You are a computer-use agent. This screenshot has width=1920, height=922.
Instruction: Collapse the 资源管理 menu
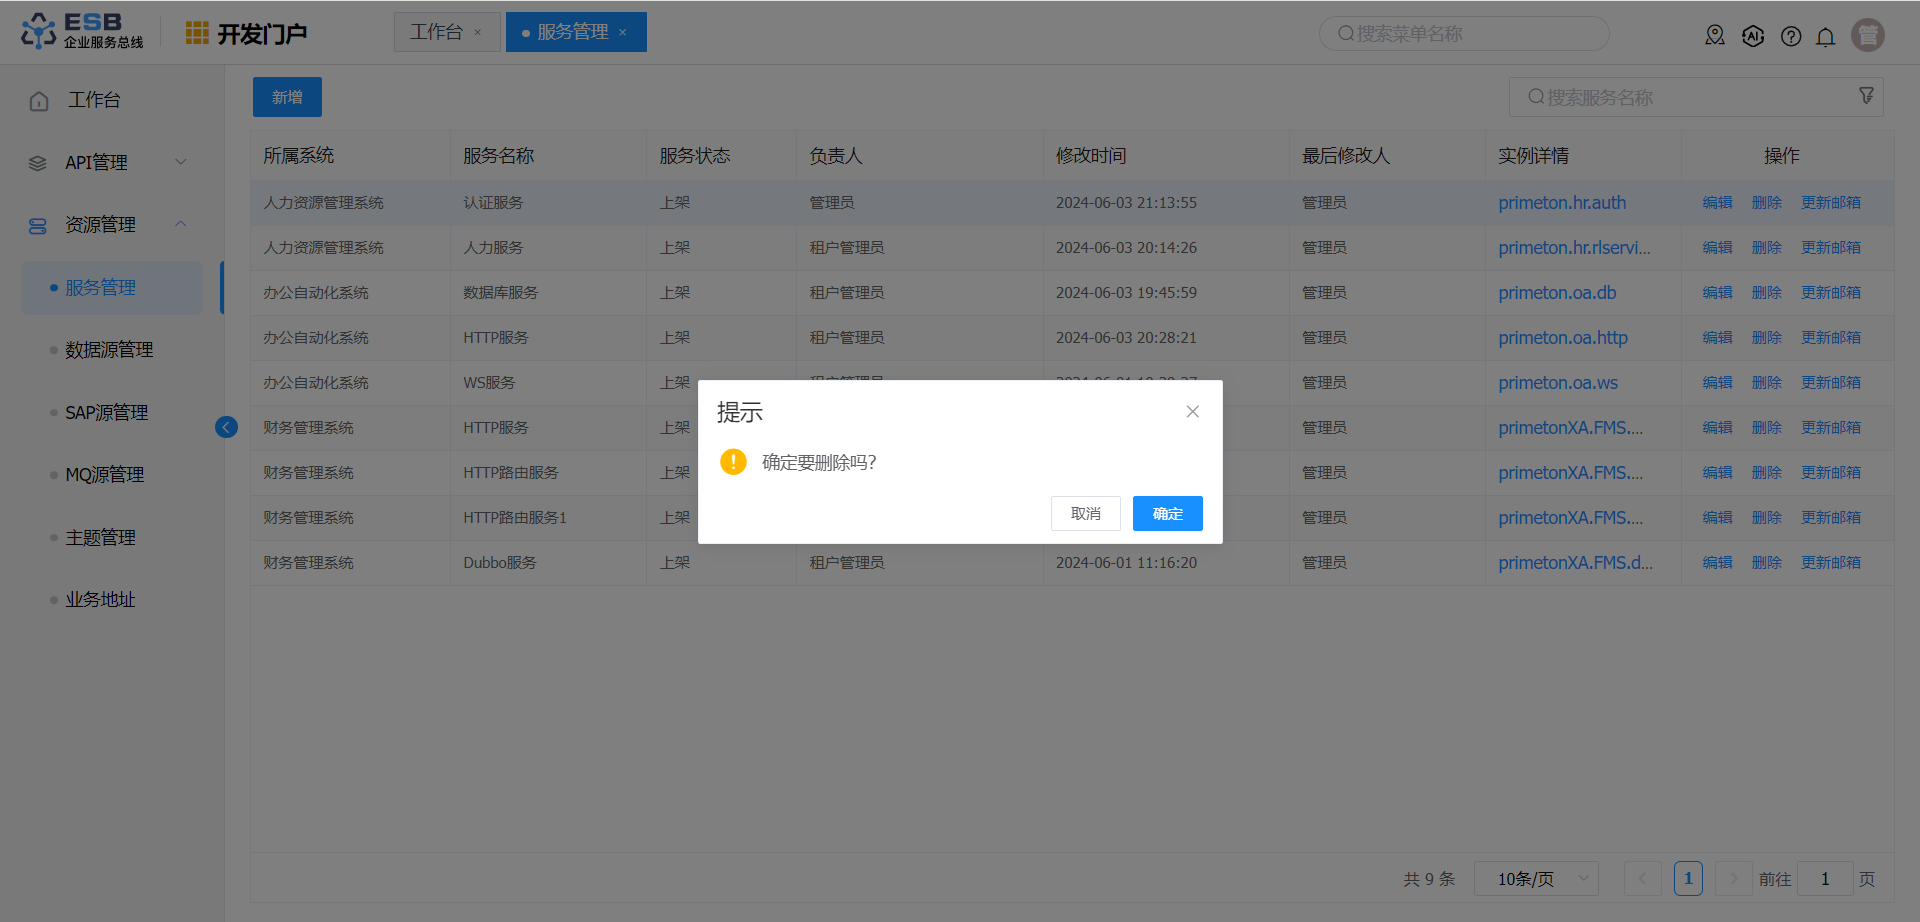click(x=110, y=225)
